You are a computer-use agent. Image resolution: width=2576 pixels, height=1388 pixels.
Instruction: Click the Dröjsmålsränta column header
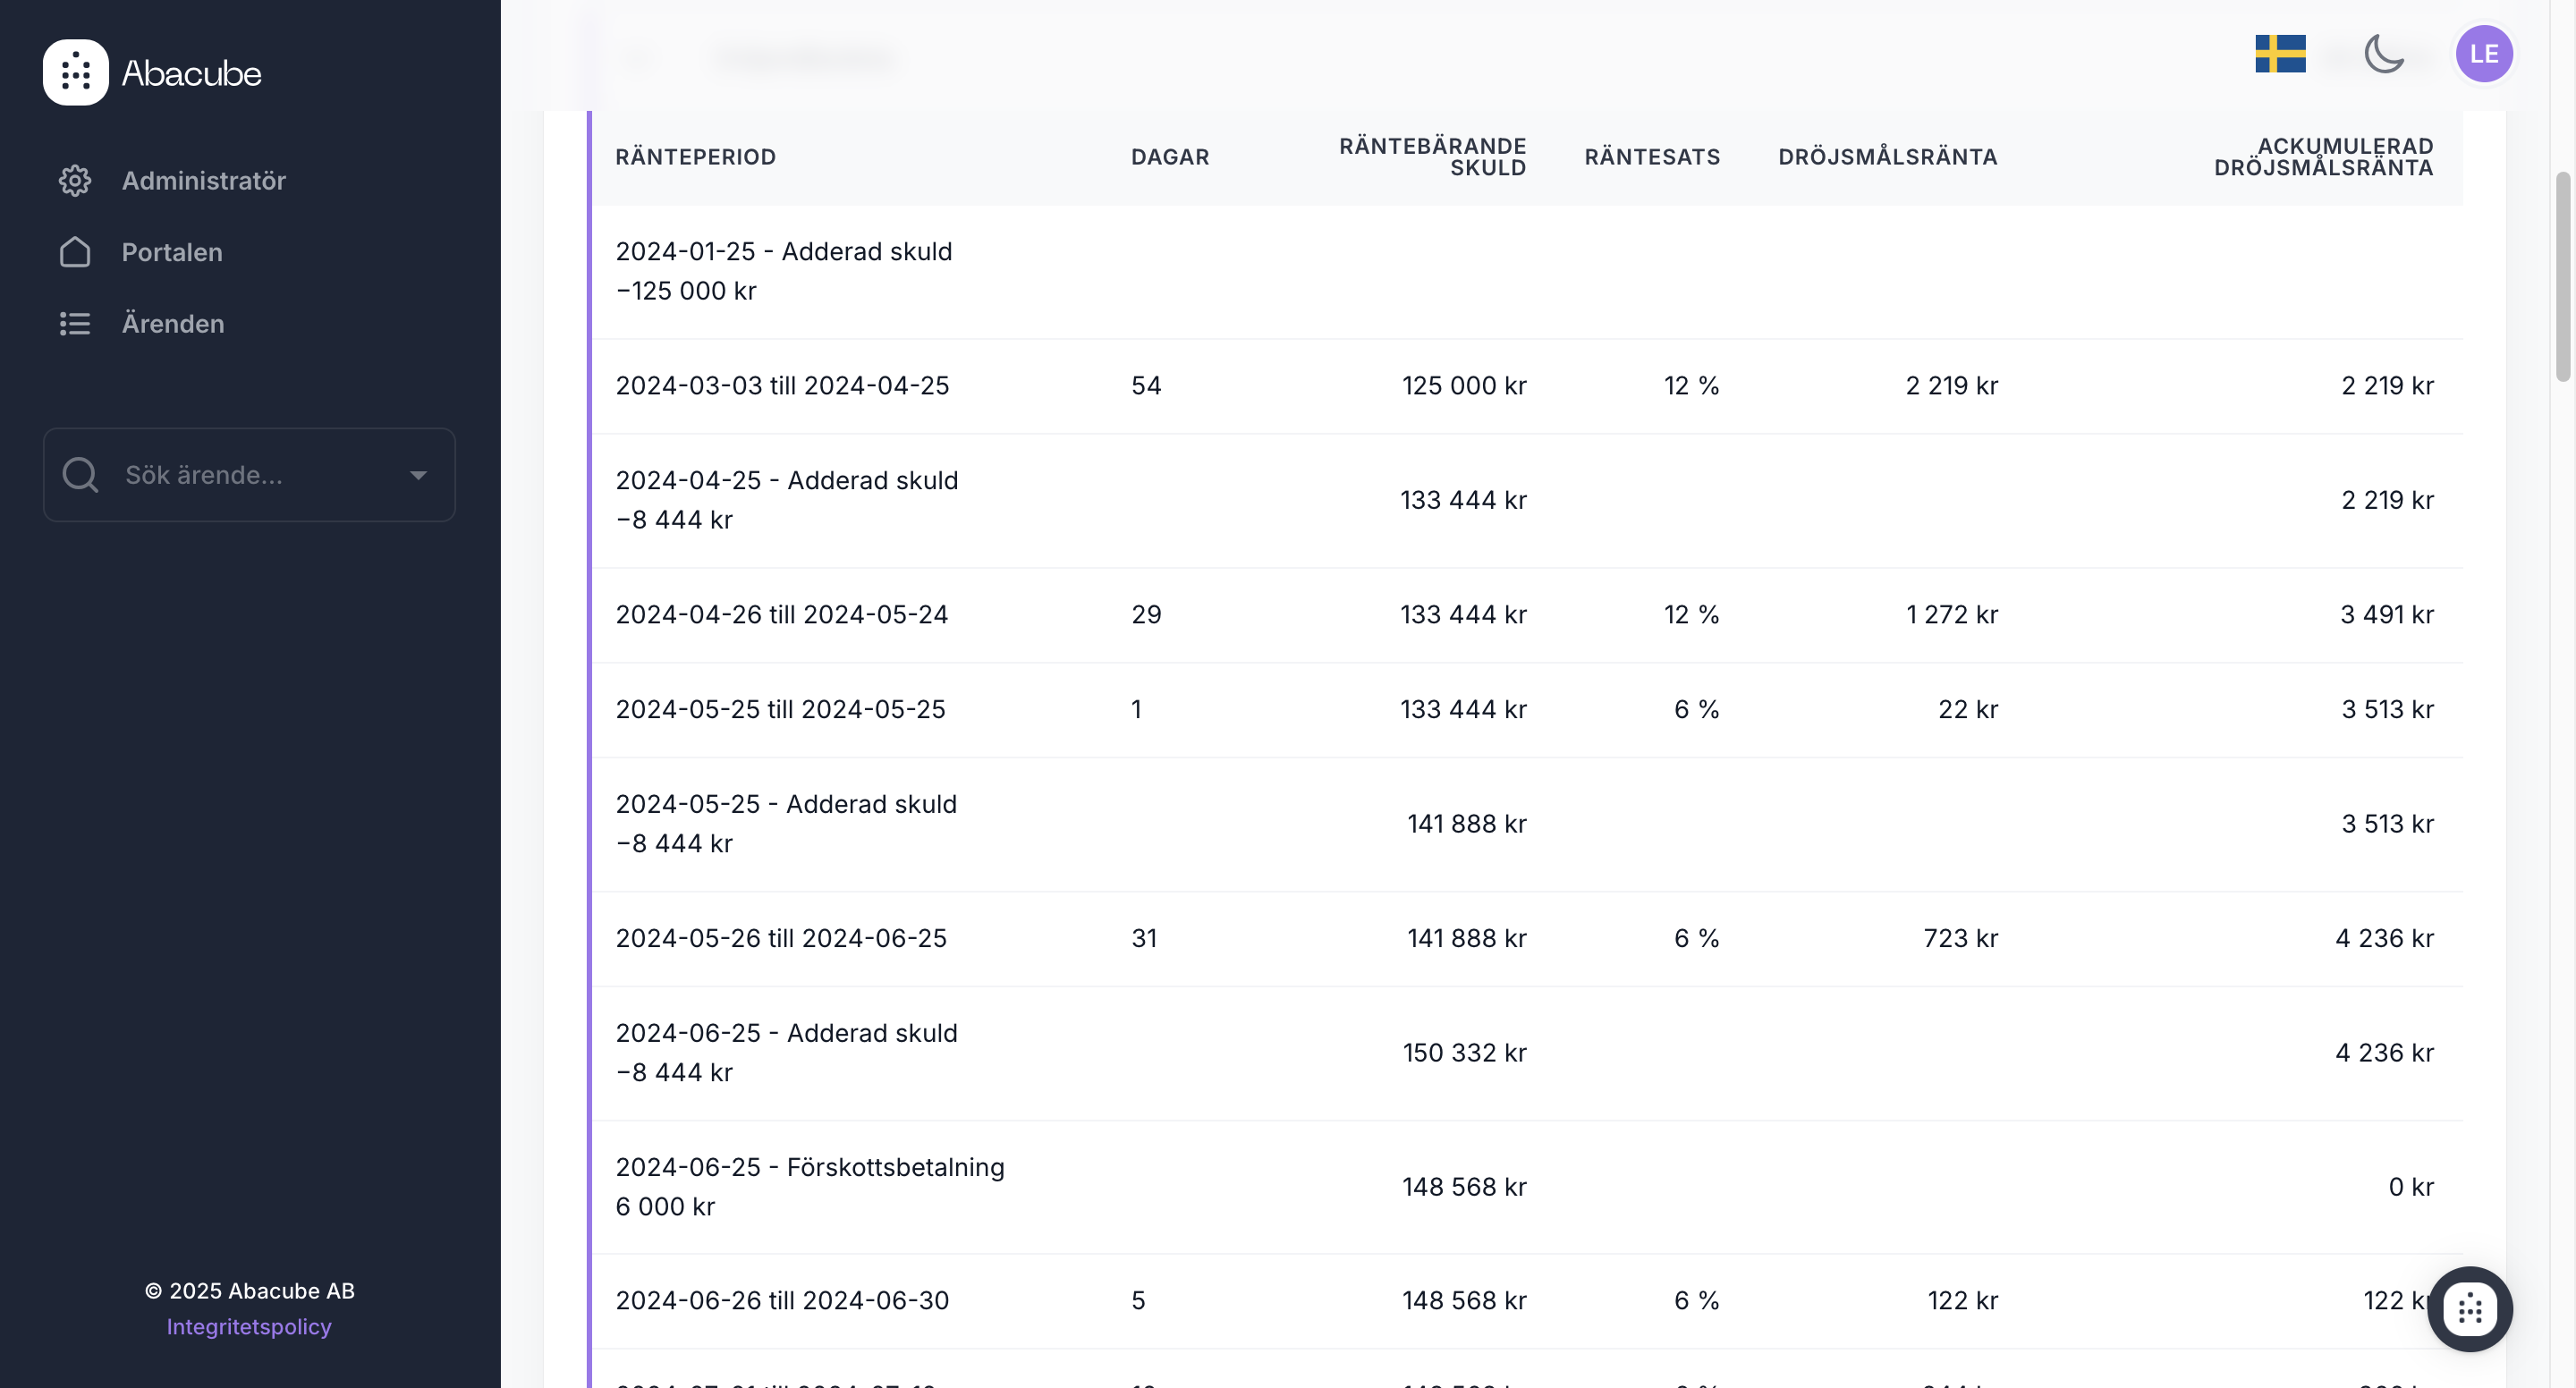[1887, 157]
